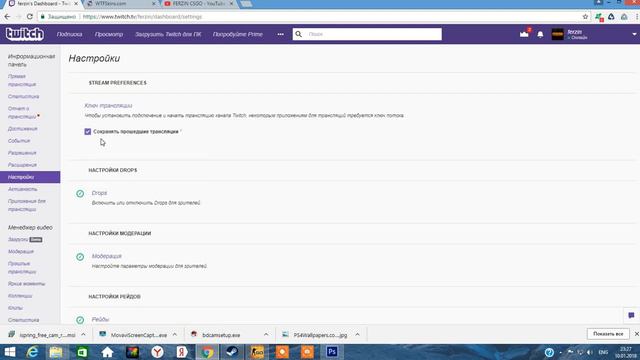640x360 pixels.
Task: Click the Drops green checkmark icon
Action: point(80,193)
